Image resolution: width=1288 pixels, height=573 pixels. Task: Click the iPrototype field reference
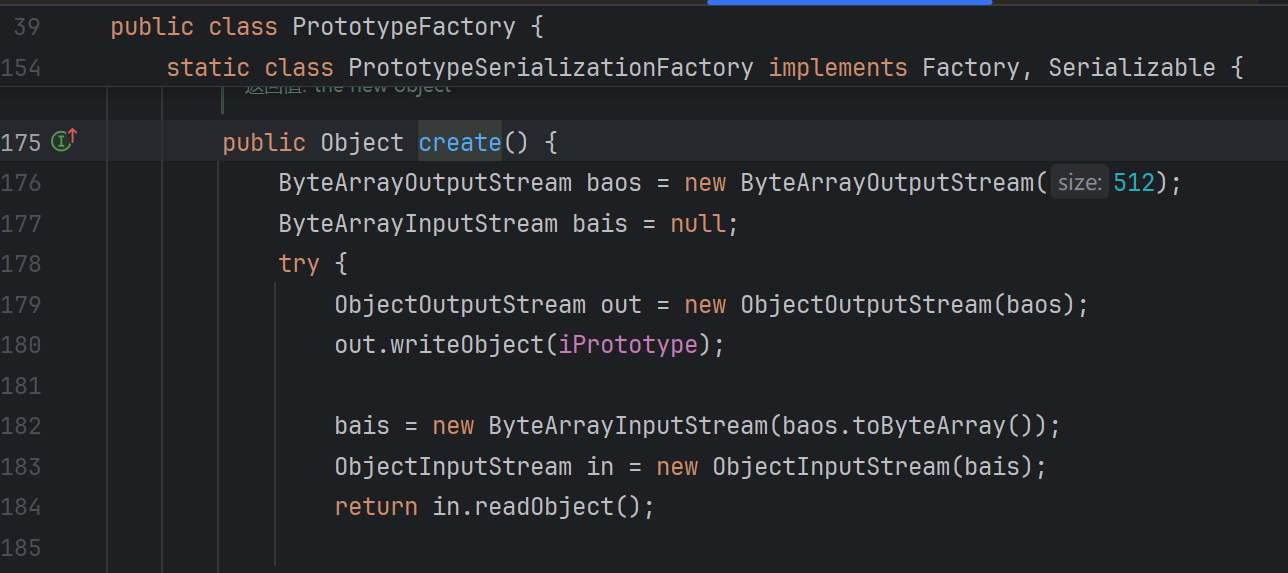628,345
